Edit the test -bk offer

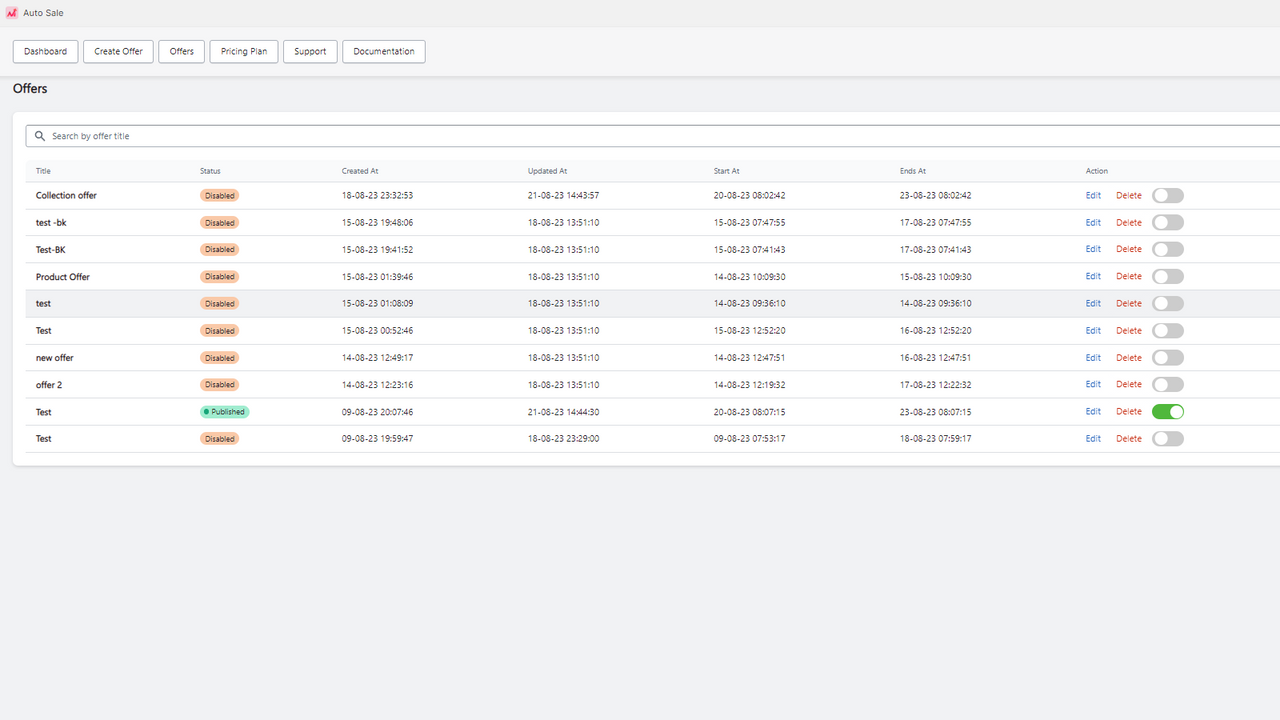[x=1093, y=223]
